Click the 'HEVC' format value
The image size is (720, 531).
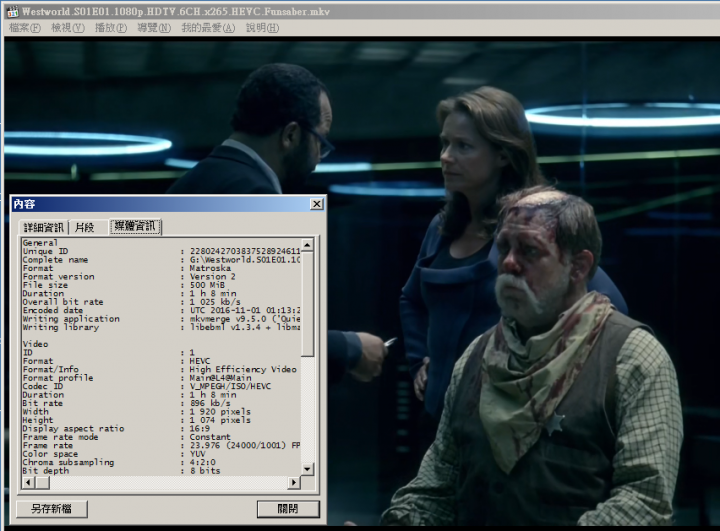200,361
